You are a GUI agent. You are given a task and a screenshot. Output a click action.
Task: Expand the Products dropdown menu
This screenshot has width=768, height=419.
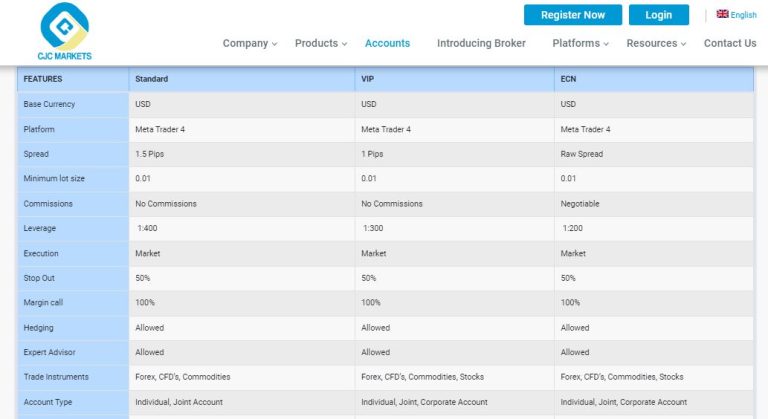click(321, 43)
